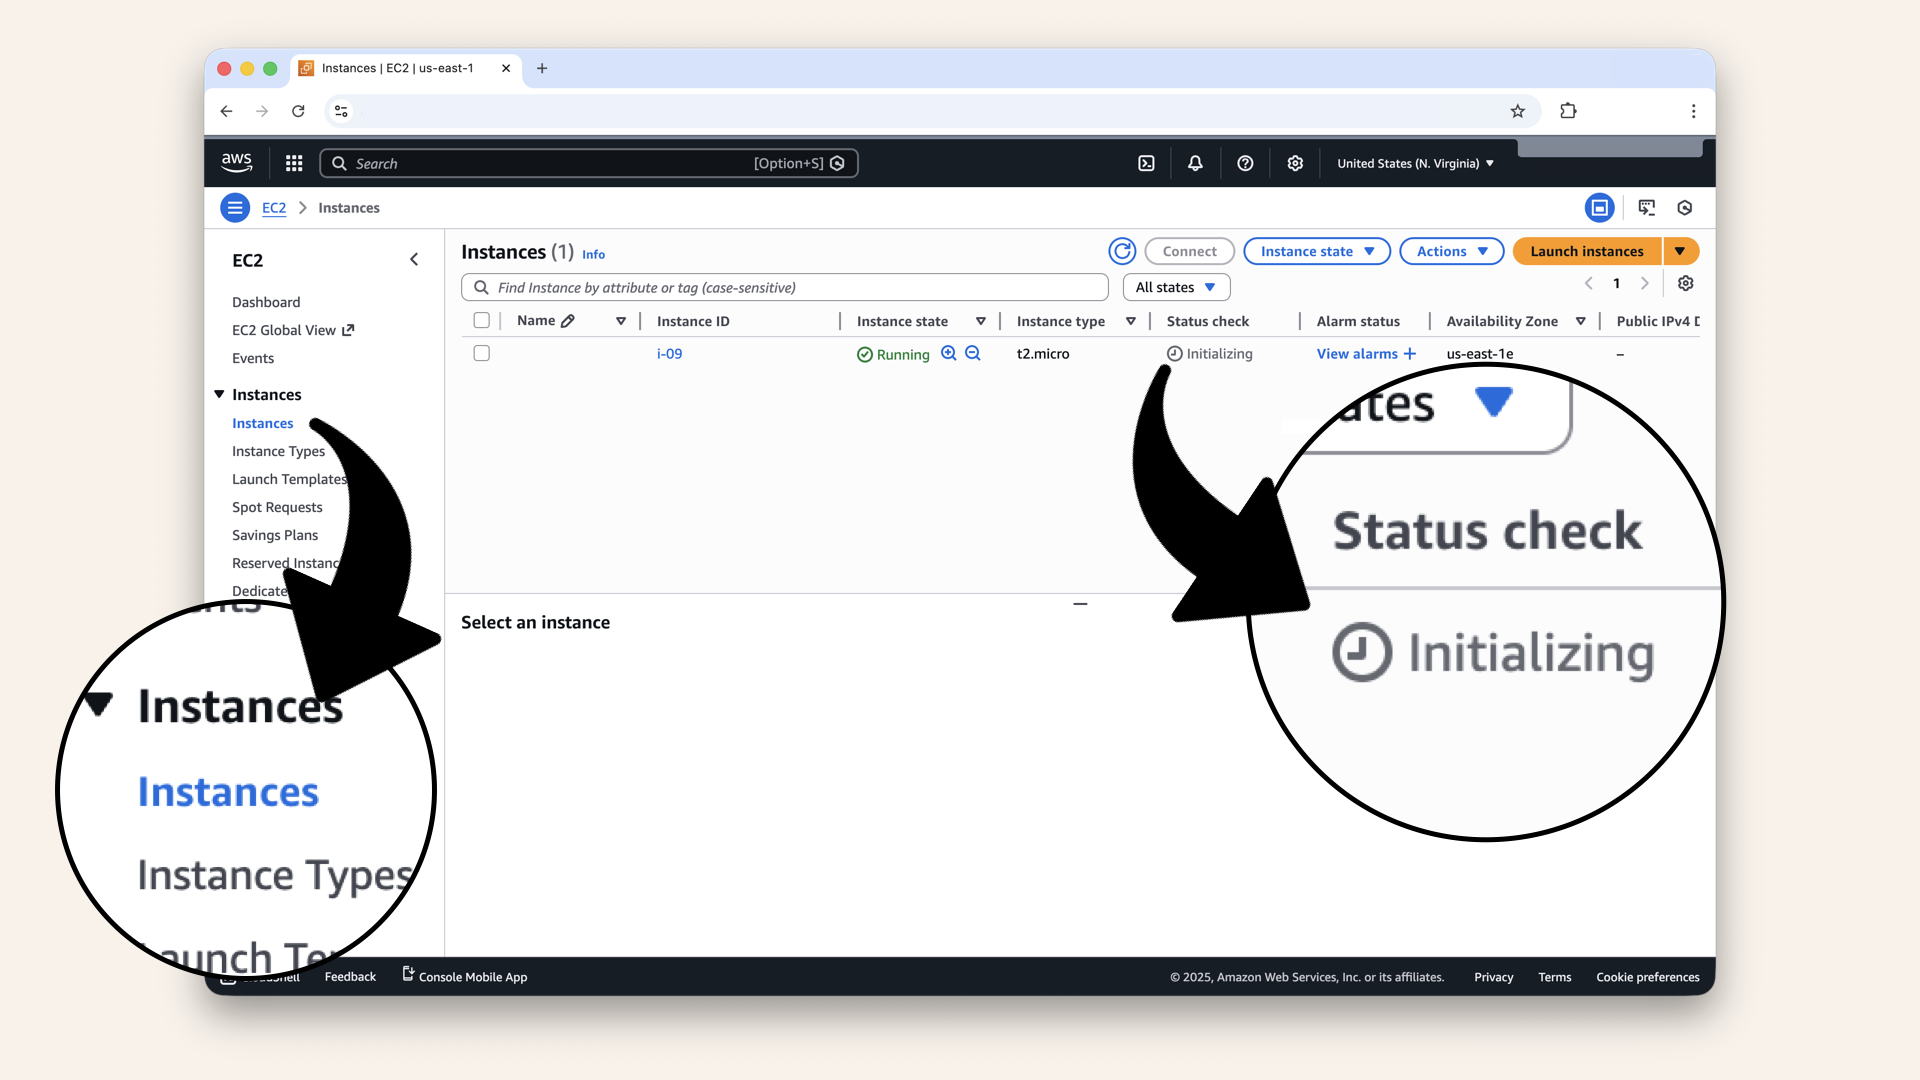Screen dimensions: 1920x1080
Task: Go to EC2 Dashboard in sidebar
Action: 266,302
